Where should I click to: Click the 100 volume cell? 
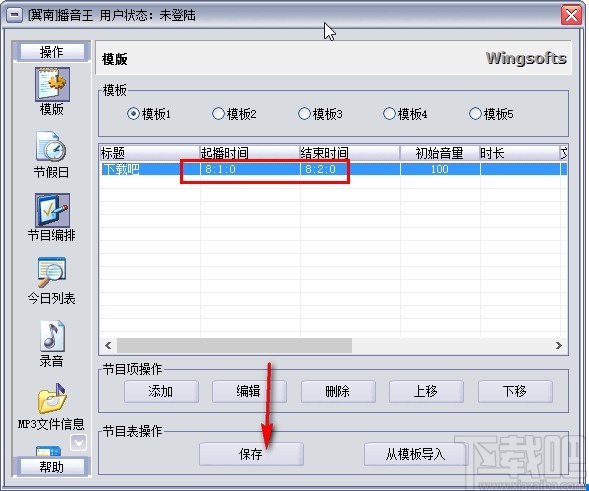click(440, 169)
